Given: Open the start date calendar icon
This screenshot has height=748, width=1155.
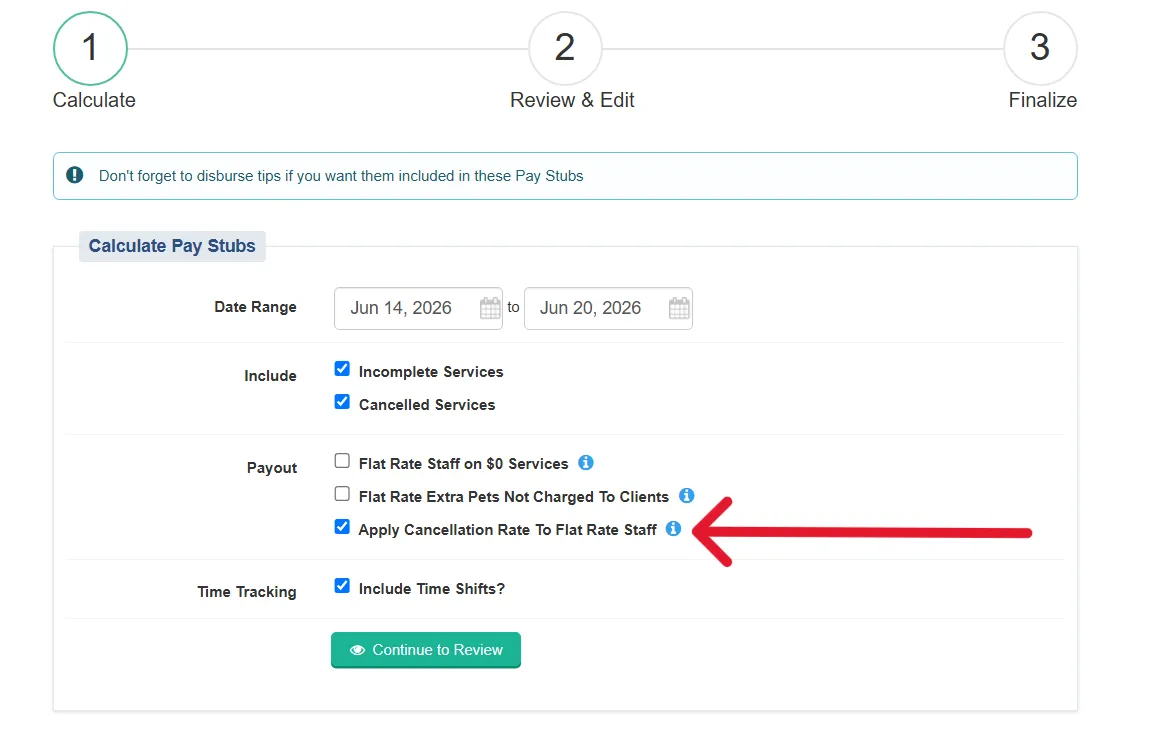Looking at the screenshot, I should pos(490,308).
